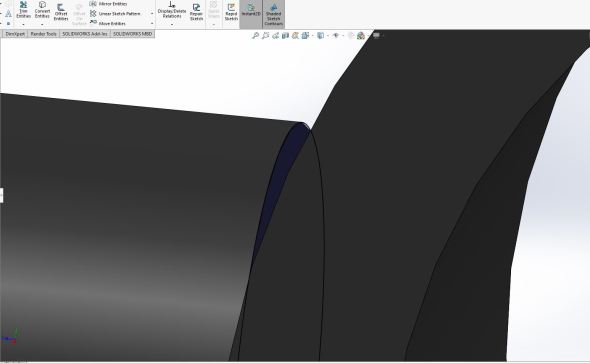Click the Apply Scene icon
Viewport: 590px width, 363px height.
tap(360, 35)
